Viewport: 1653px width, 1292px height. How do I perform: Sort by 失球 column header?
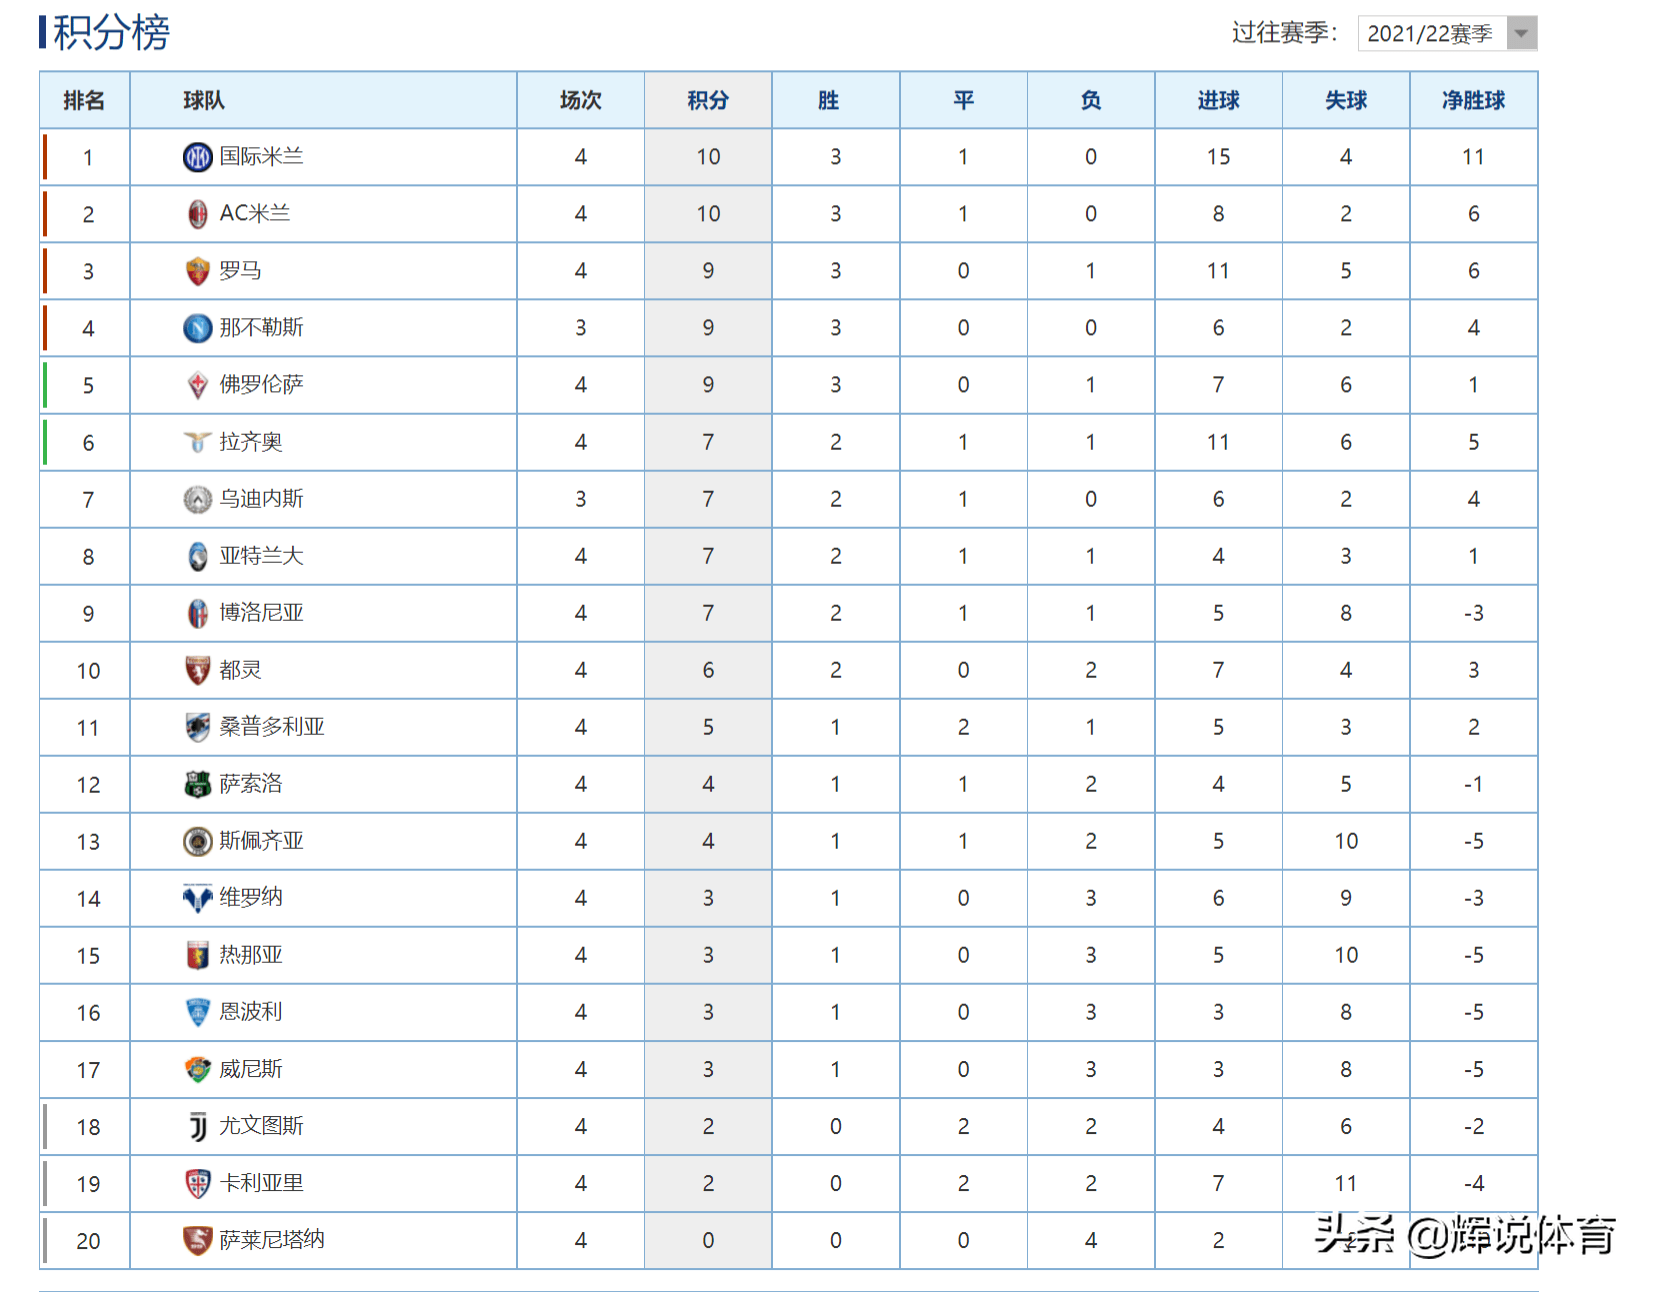click(x=1346, y=100)
